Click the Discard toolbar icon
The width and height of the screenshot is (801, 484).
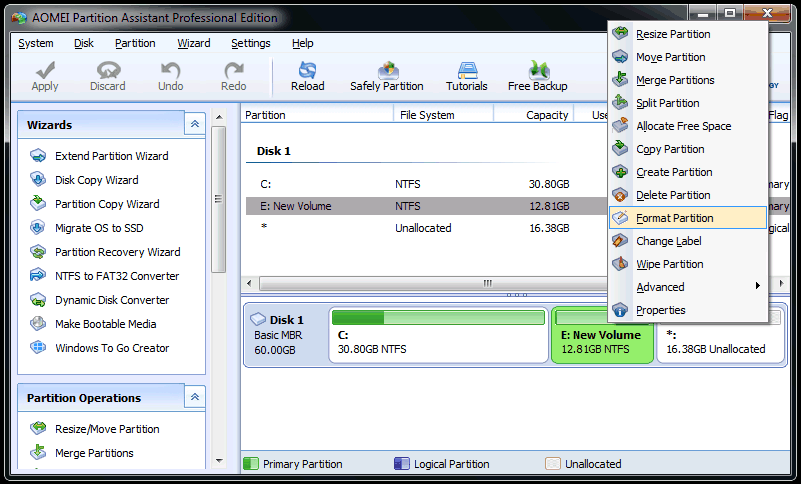(x=108, y=71)
